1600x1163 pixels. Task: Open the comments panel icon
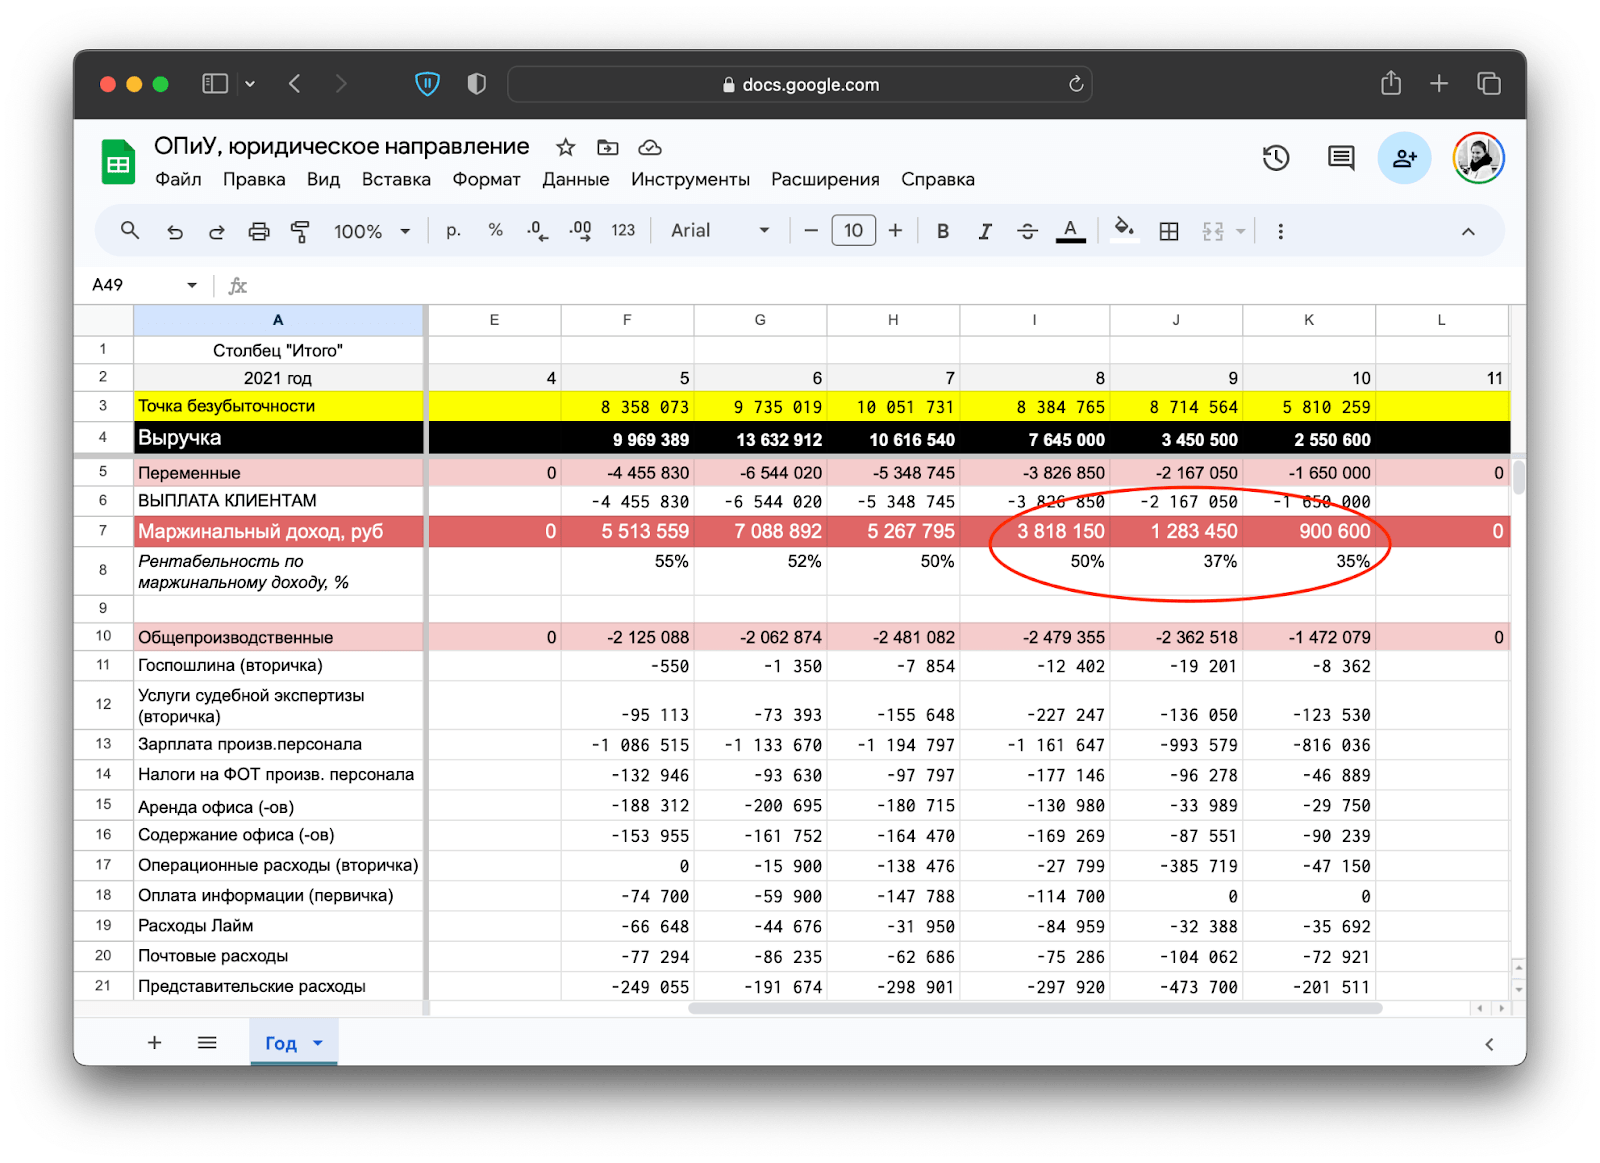[1340, 158]
